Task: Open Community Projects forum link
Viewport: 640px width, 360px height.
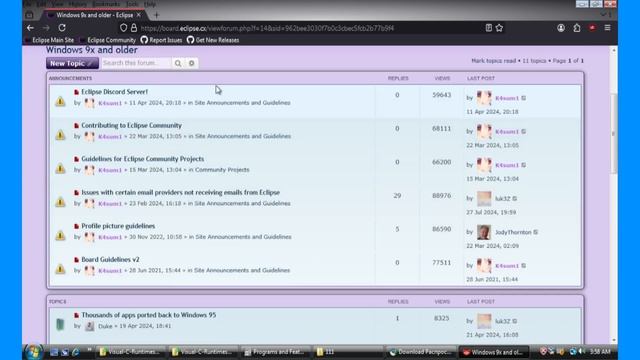Action: tap(222, 170)
